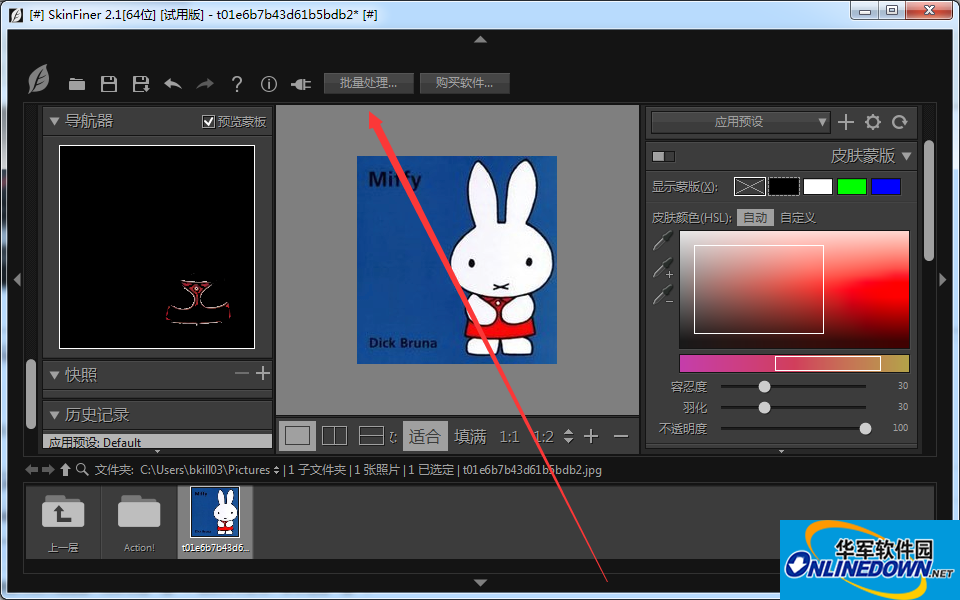Viewport: 960px width, 600px height.
Task: Switch to single view layout
Action: [x=298, y=436]
